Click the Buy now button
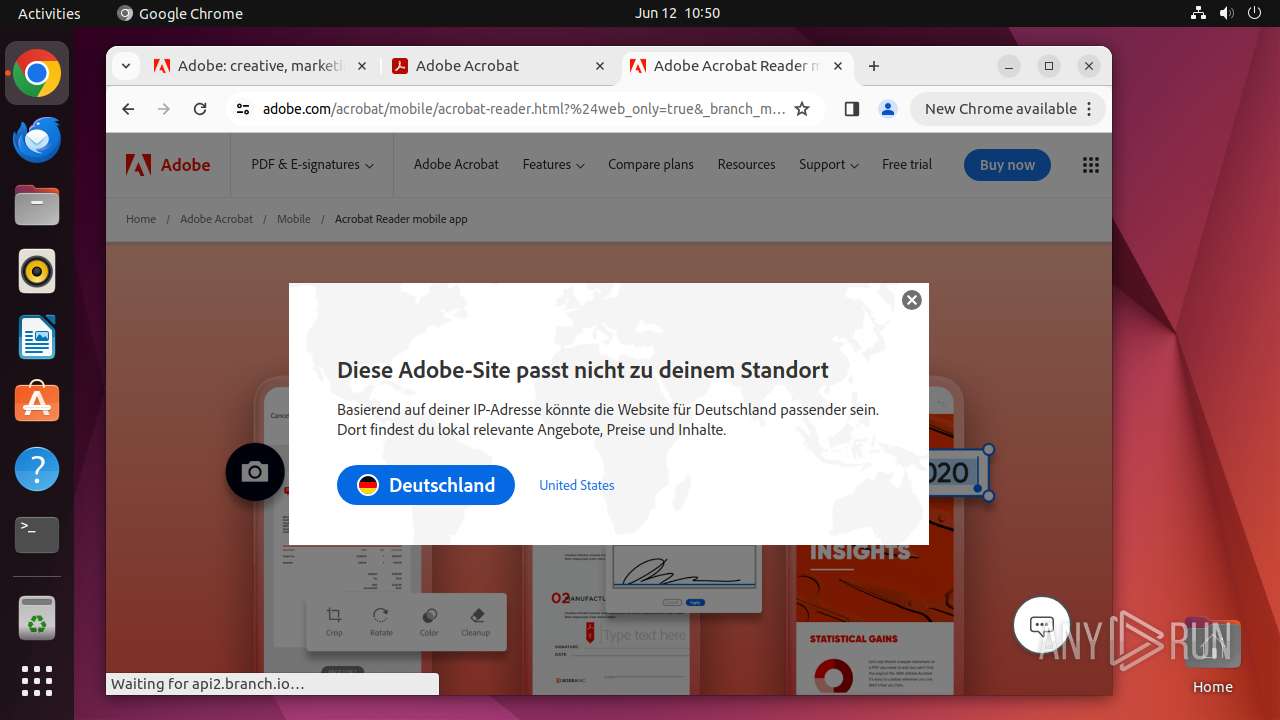The image size is (1280, 720). [1007, 165]
